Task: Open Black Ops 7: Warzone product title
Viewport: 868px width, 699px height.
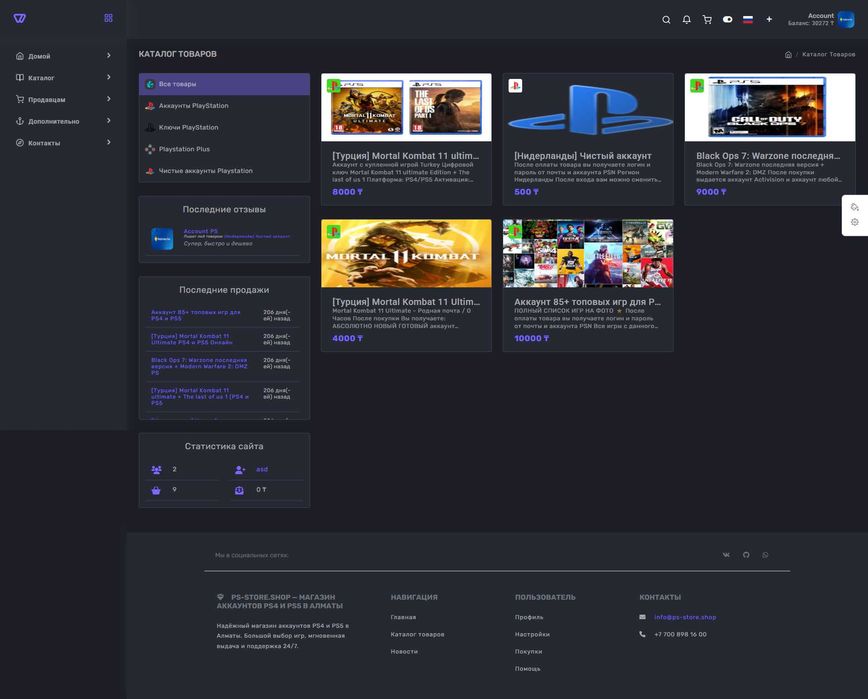Action: click(x=768, y=156)
